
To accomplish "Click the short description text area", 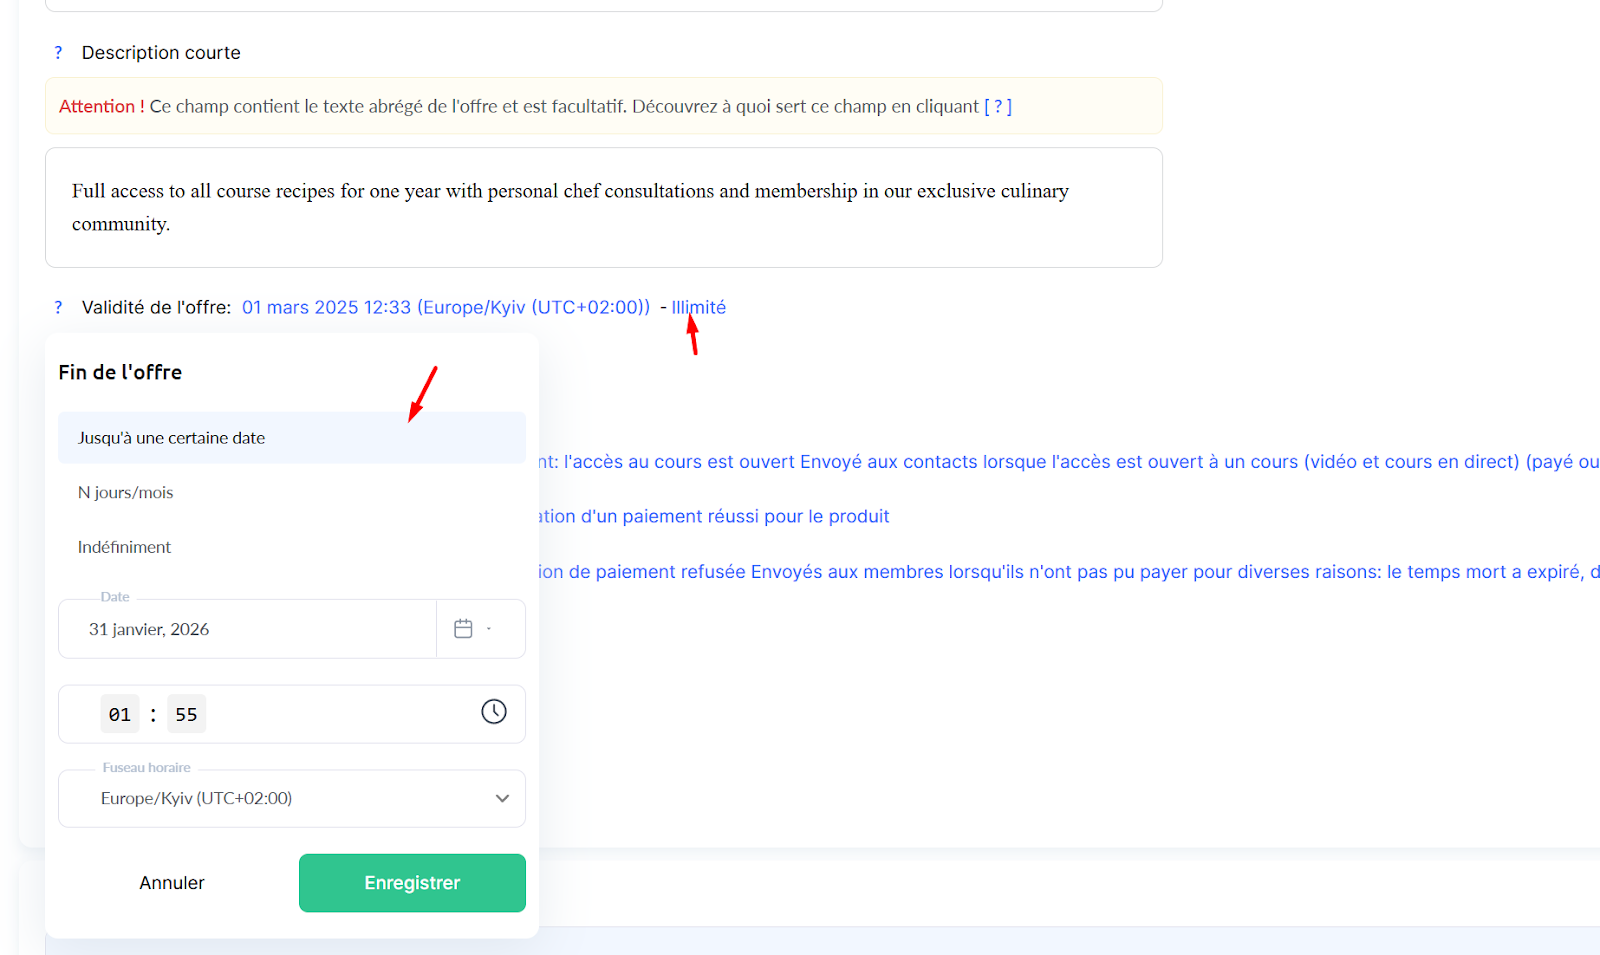I will [x=603, y=208].
